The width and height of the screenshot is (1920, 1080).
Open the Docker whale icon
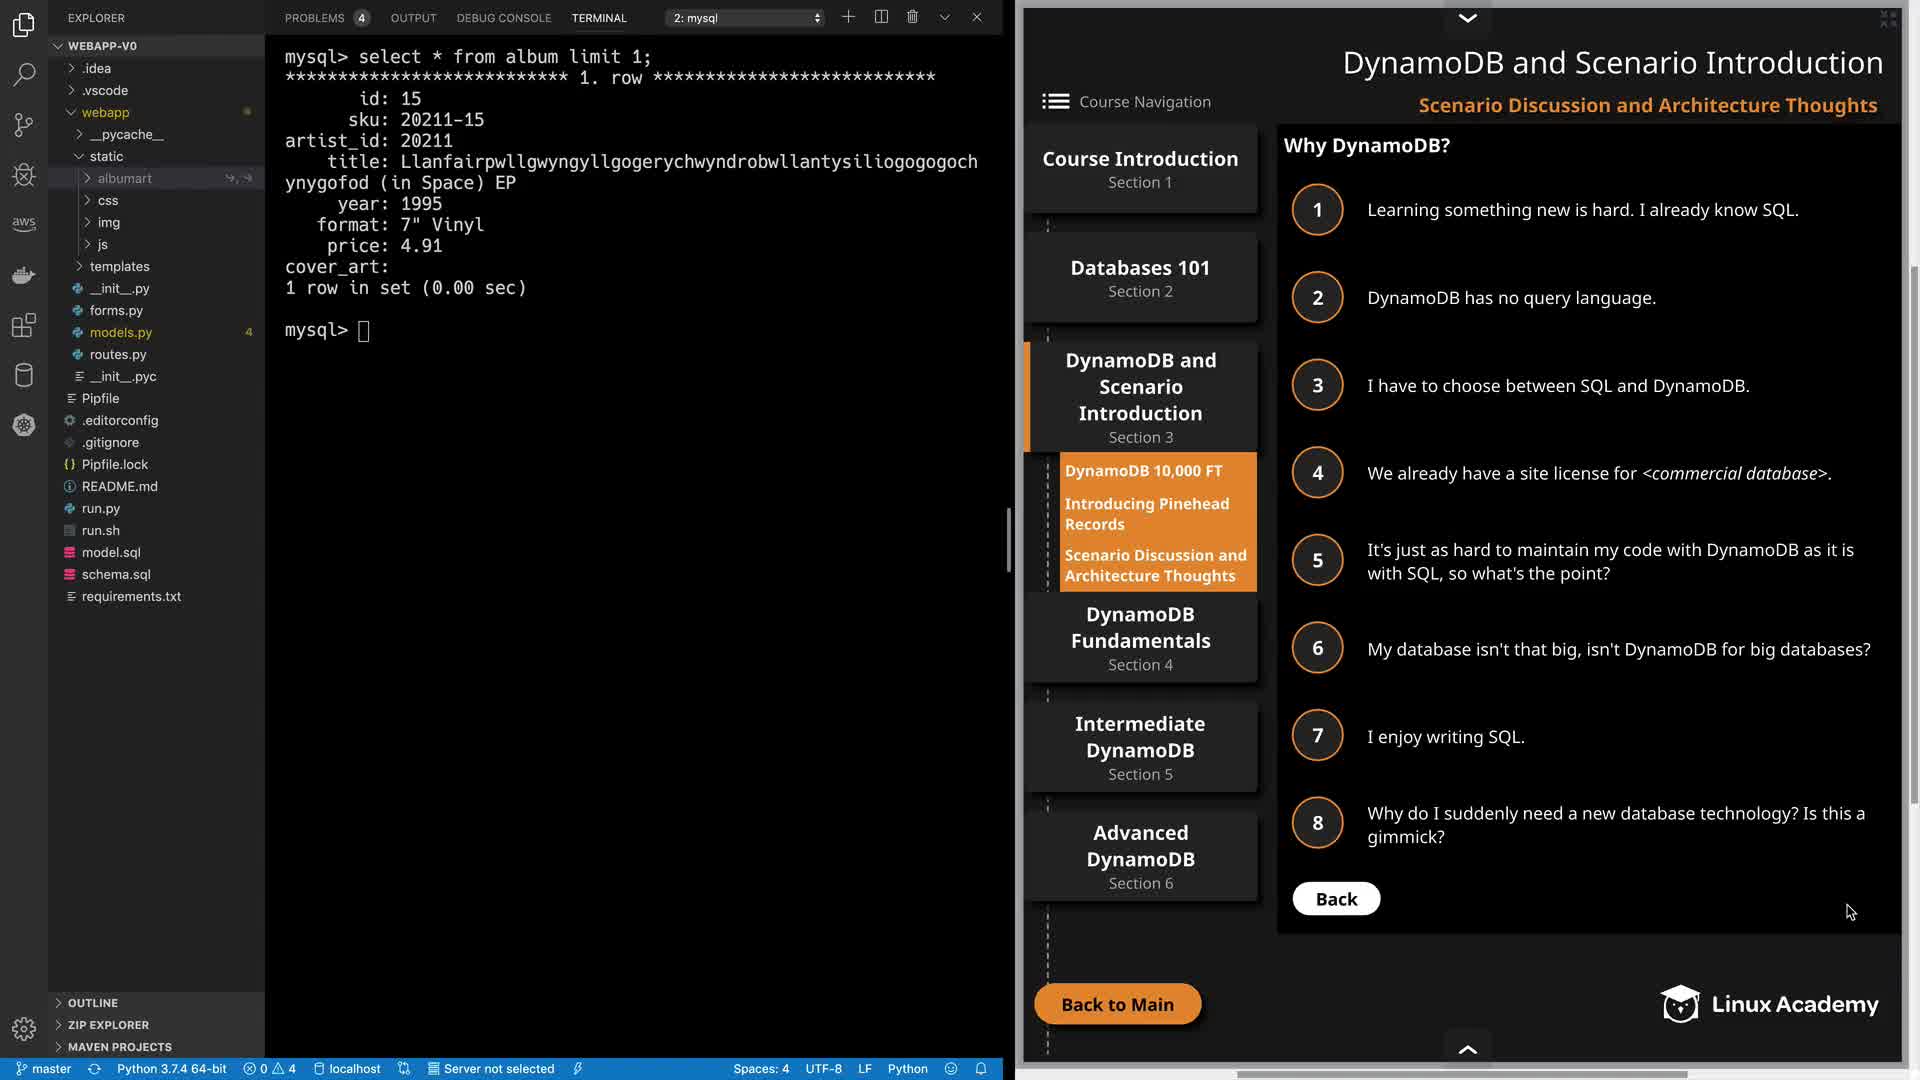coord(24,275)
